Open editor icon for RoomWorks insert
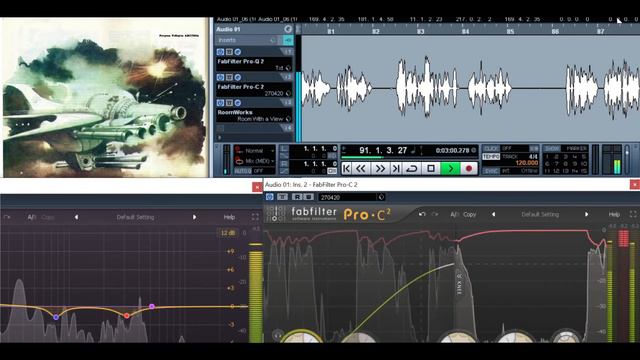This screenshot has width=640, height=360. [x=238, y=103]
